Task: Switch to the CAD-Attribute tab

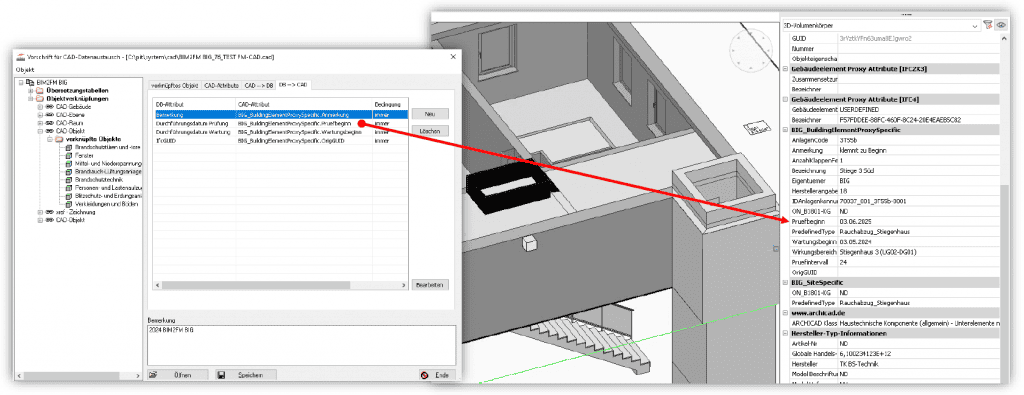Action: click(221, 86)
